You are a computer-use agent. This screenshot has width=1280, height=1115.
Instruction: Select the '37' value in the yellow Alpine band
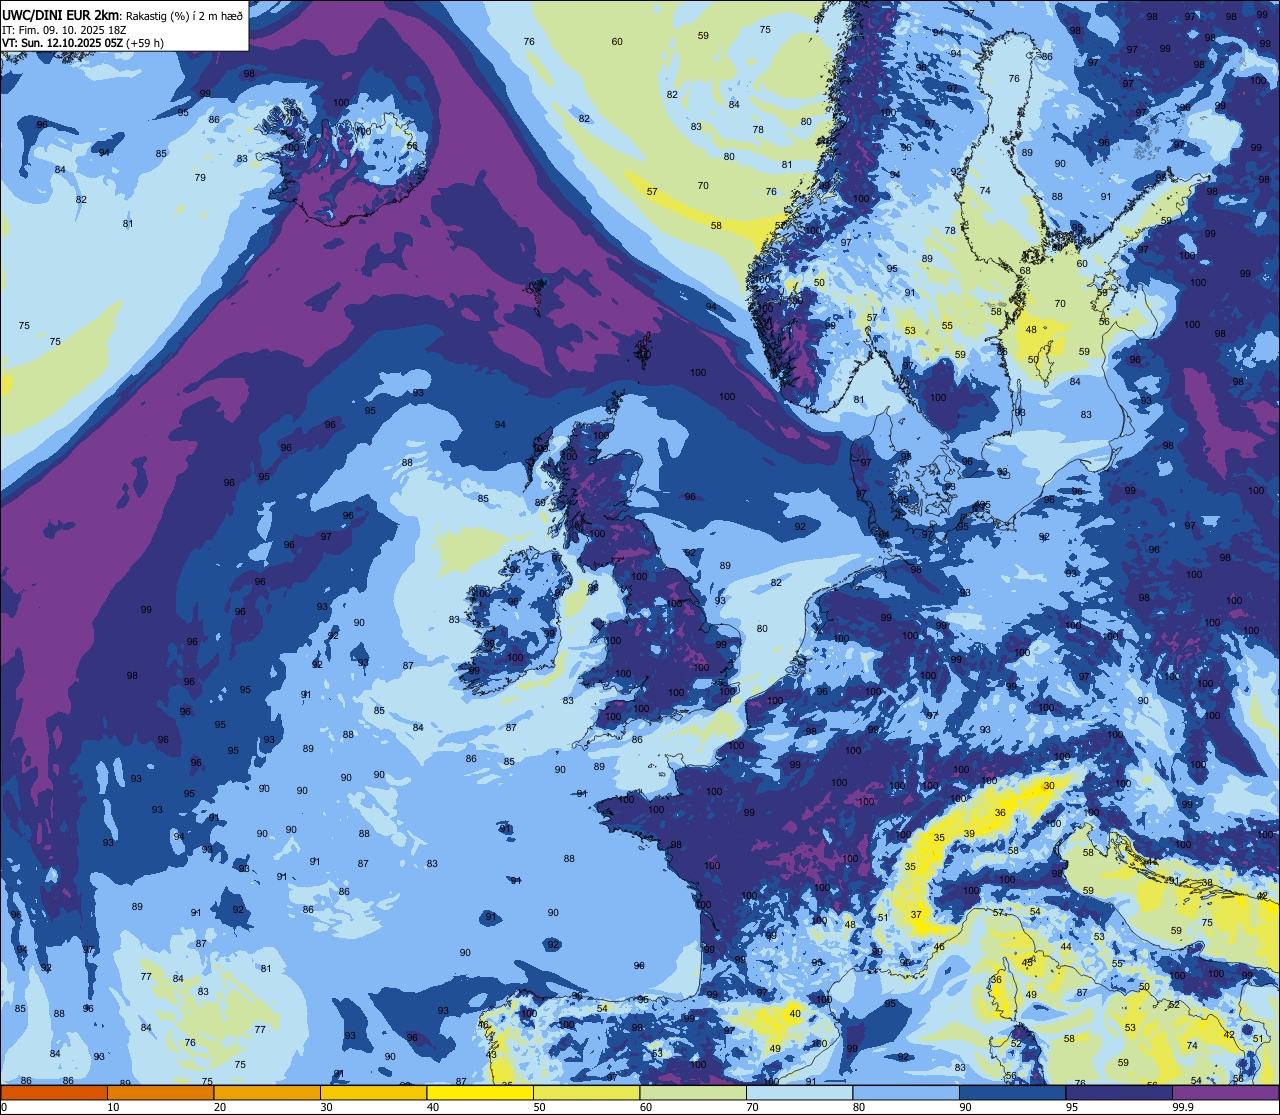point(916,915)
